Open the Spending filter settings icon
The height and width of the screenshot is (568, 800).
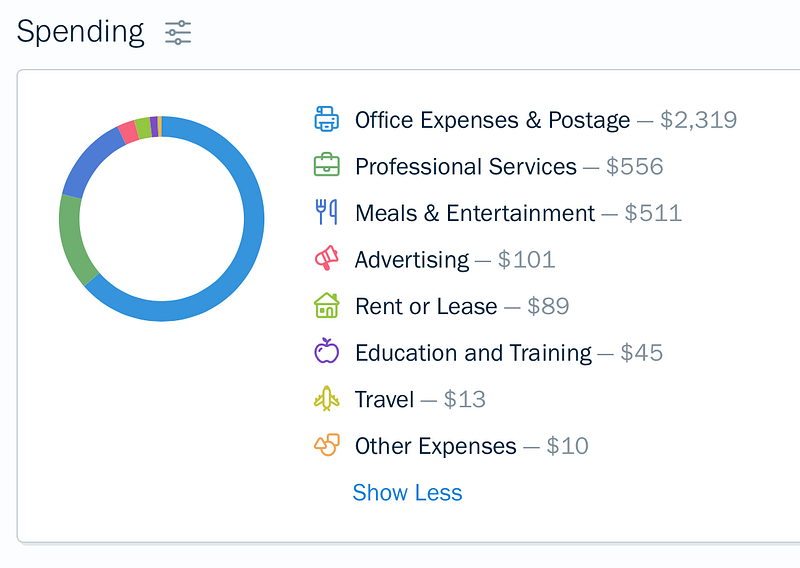[x=178, y=33]
